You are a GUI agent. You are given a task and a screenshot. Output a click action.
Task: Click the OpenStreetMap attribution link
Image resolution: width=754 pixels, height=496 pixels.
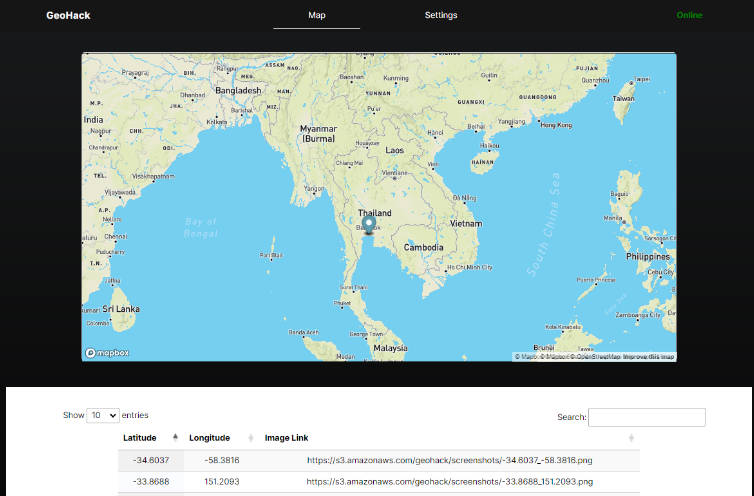coord(595,356)
